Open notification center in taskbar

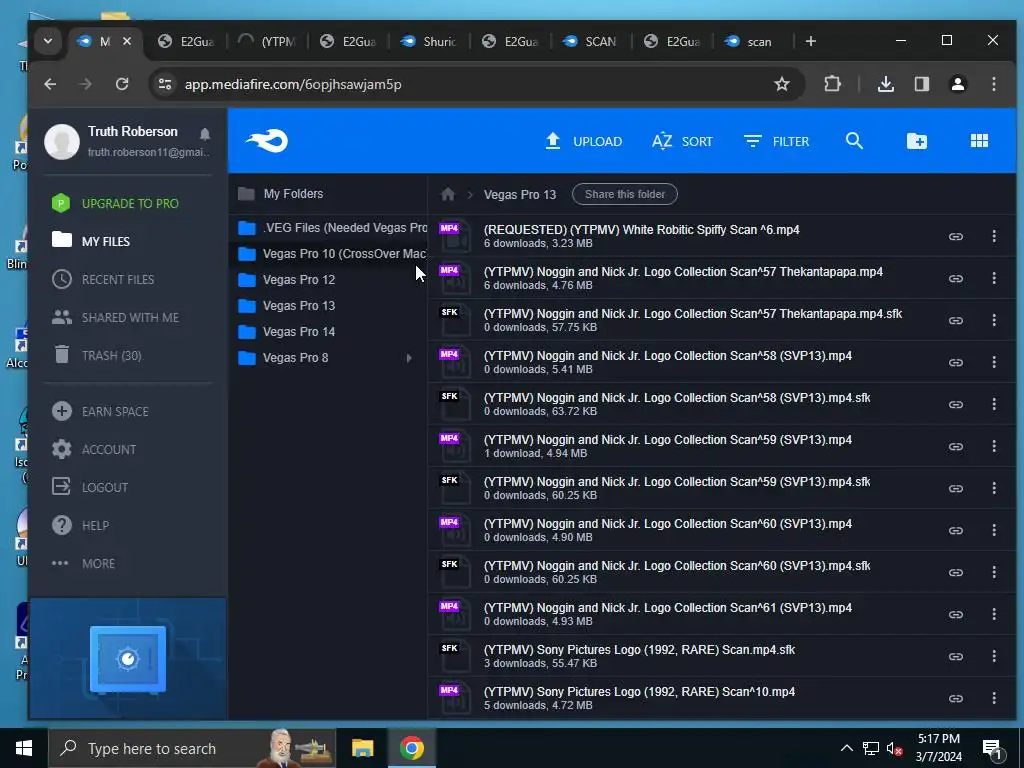993,748
